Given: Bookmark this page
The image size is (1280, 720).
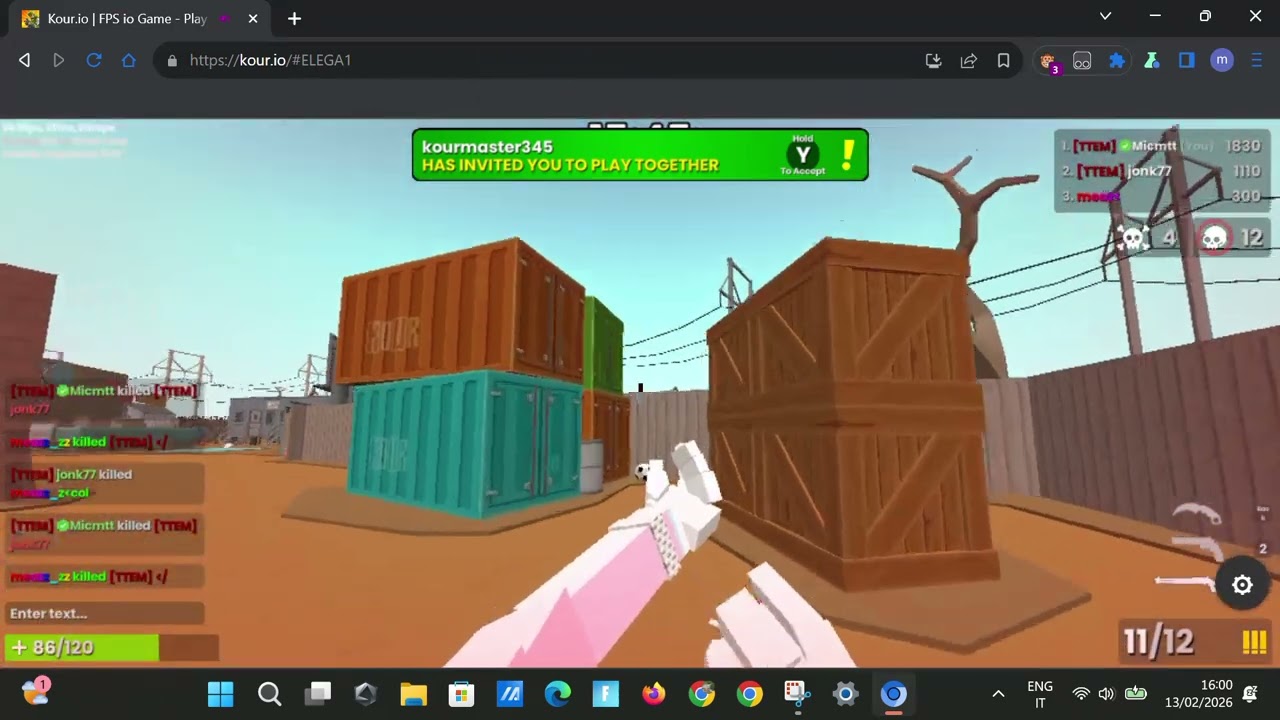Looking at the screenshot, I should [x=1003, y=60].
